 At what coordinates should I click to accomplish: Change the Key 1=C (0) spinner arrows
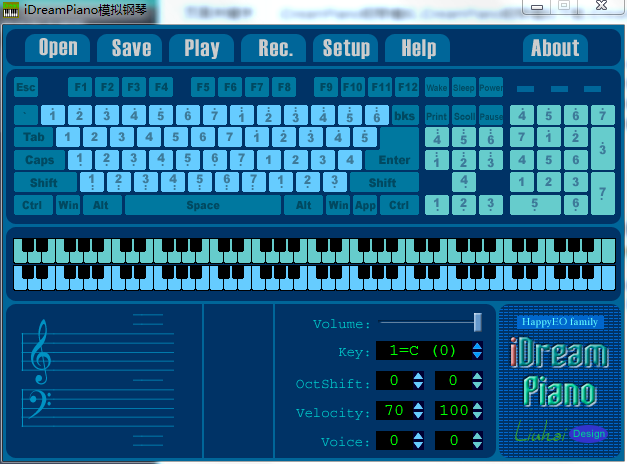(x=477, y=351)
